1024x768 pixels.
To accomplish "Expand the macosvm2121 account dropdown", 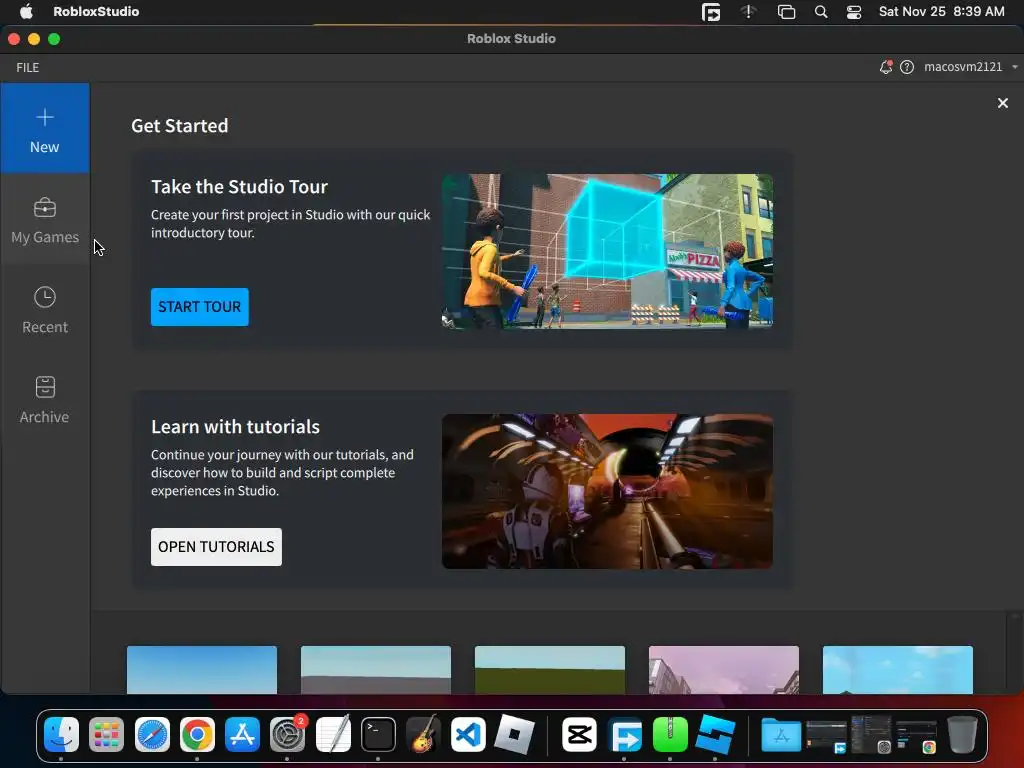I will [x=970, y=67].
